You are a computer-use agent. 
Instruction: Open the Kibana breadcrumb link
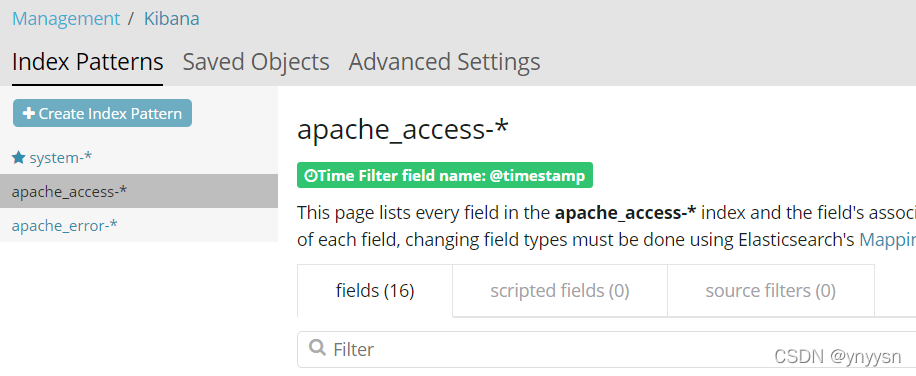tap(172, 19)
